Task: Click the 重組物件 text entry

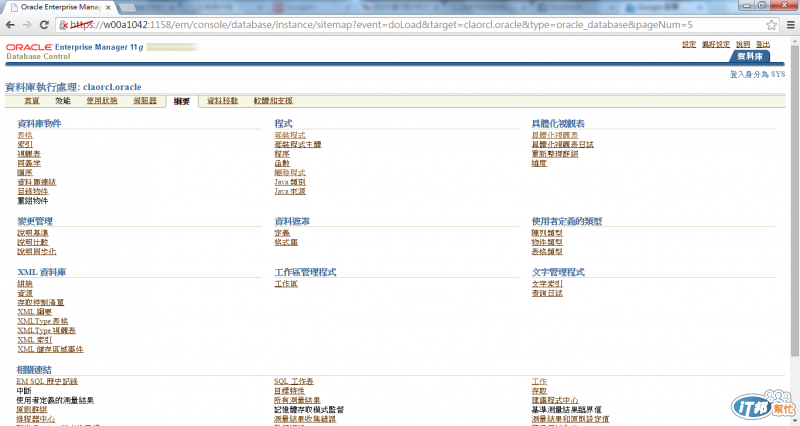Action: [33, 201]
